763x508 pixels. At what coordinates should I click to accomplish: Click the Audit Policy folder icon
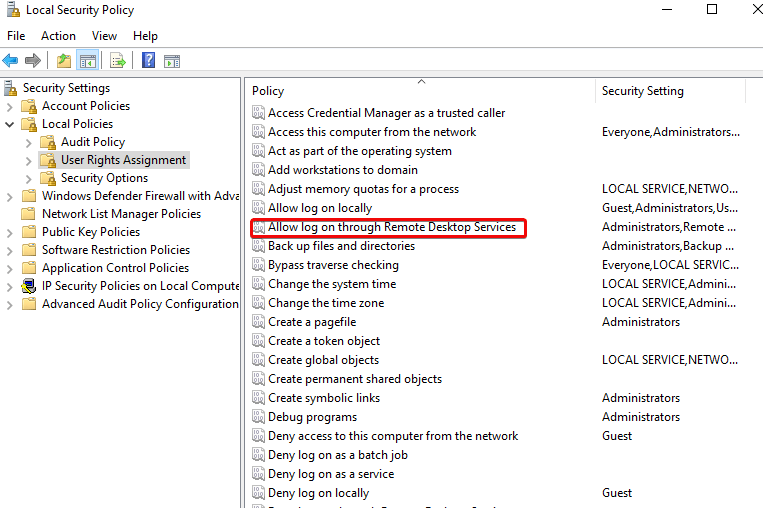[x=48, y=142]
